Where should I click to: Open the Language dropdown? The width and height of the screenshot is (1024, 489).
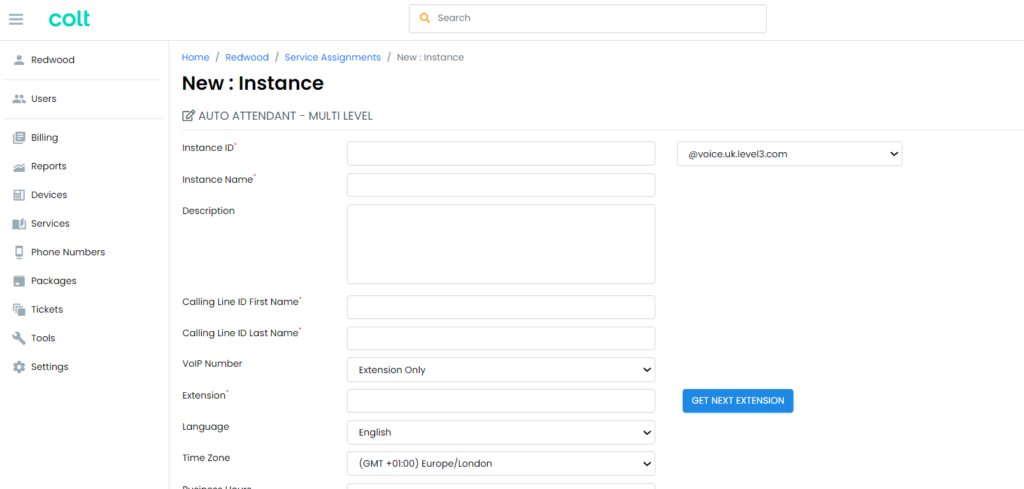[501, 432]
